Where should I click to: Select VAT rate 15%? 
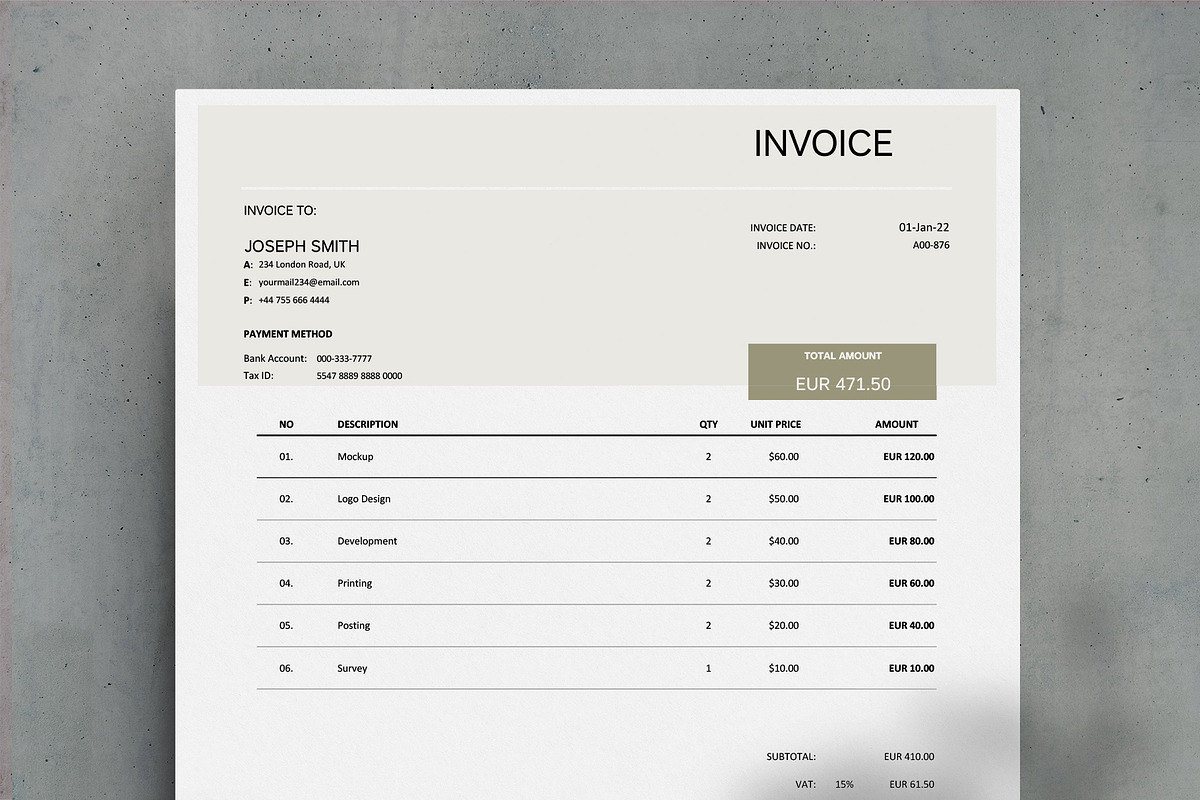844,785
